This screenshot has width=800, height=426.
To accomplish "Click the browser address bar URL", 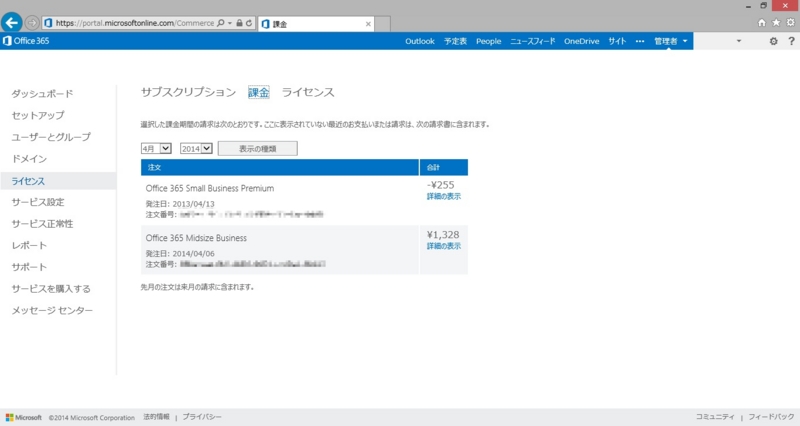I will pos(135,23).
